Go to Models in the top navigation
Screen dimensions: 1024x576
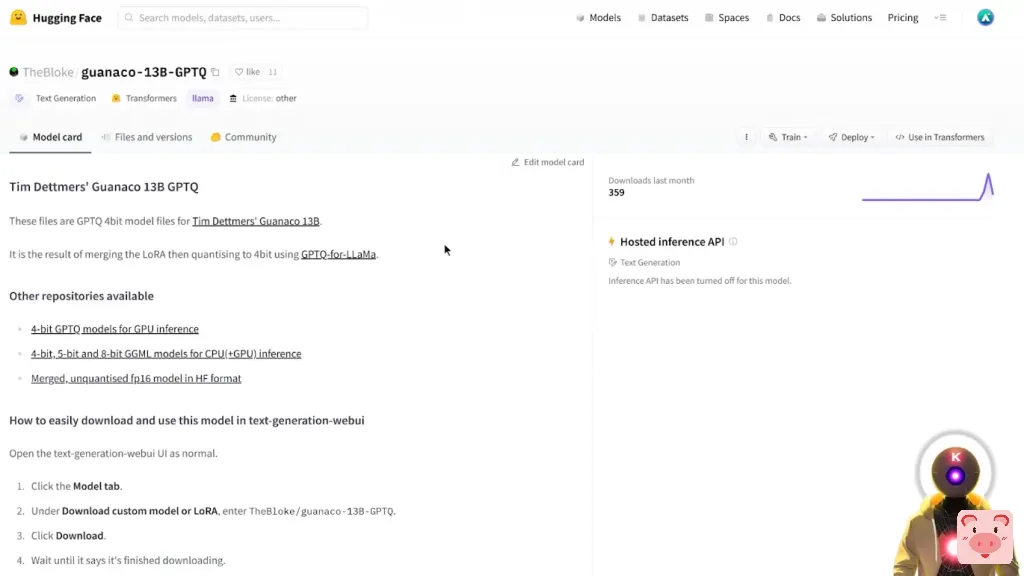[x=598, y=18]
